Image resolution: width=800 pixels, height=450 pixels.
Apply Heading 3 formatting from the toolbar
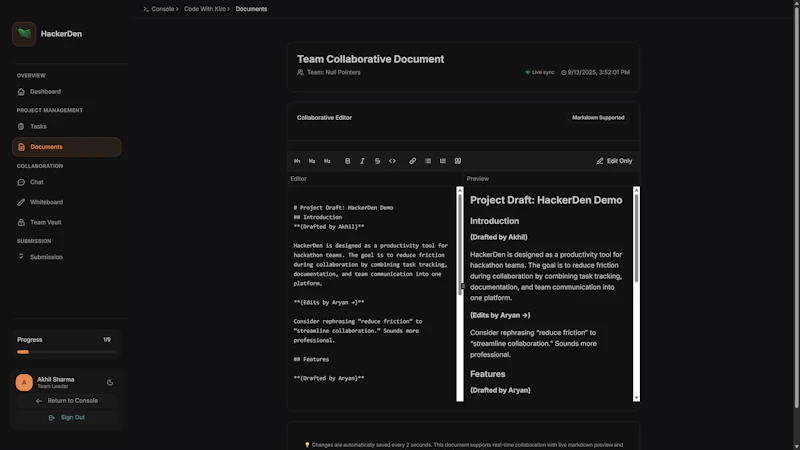click(x=327, y=161)
